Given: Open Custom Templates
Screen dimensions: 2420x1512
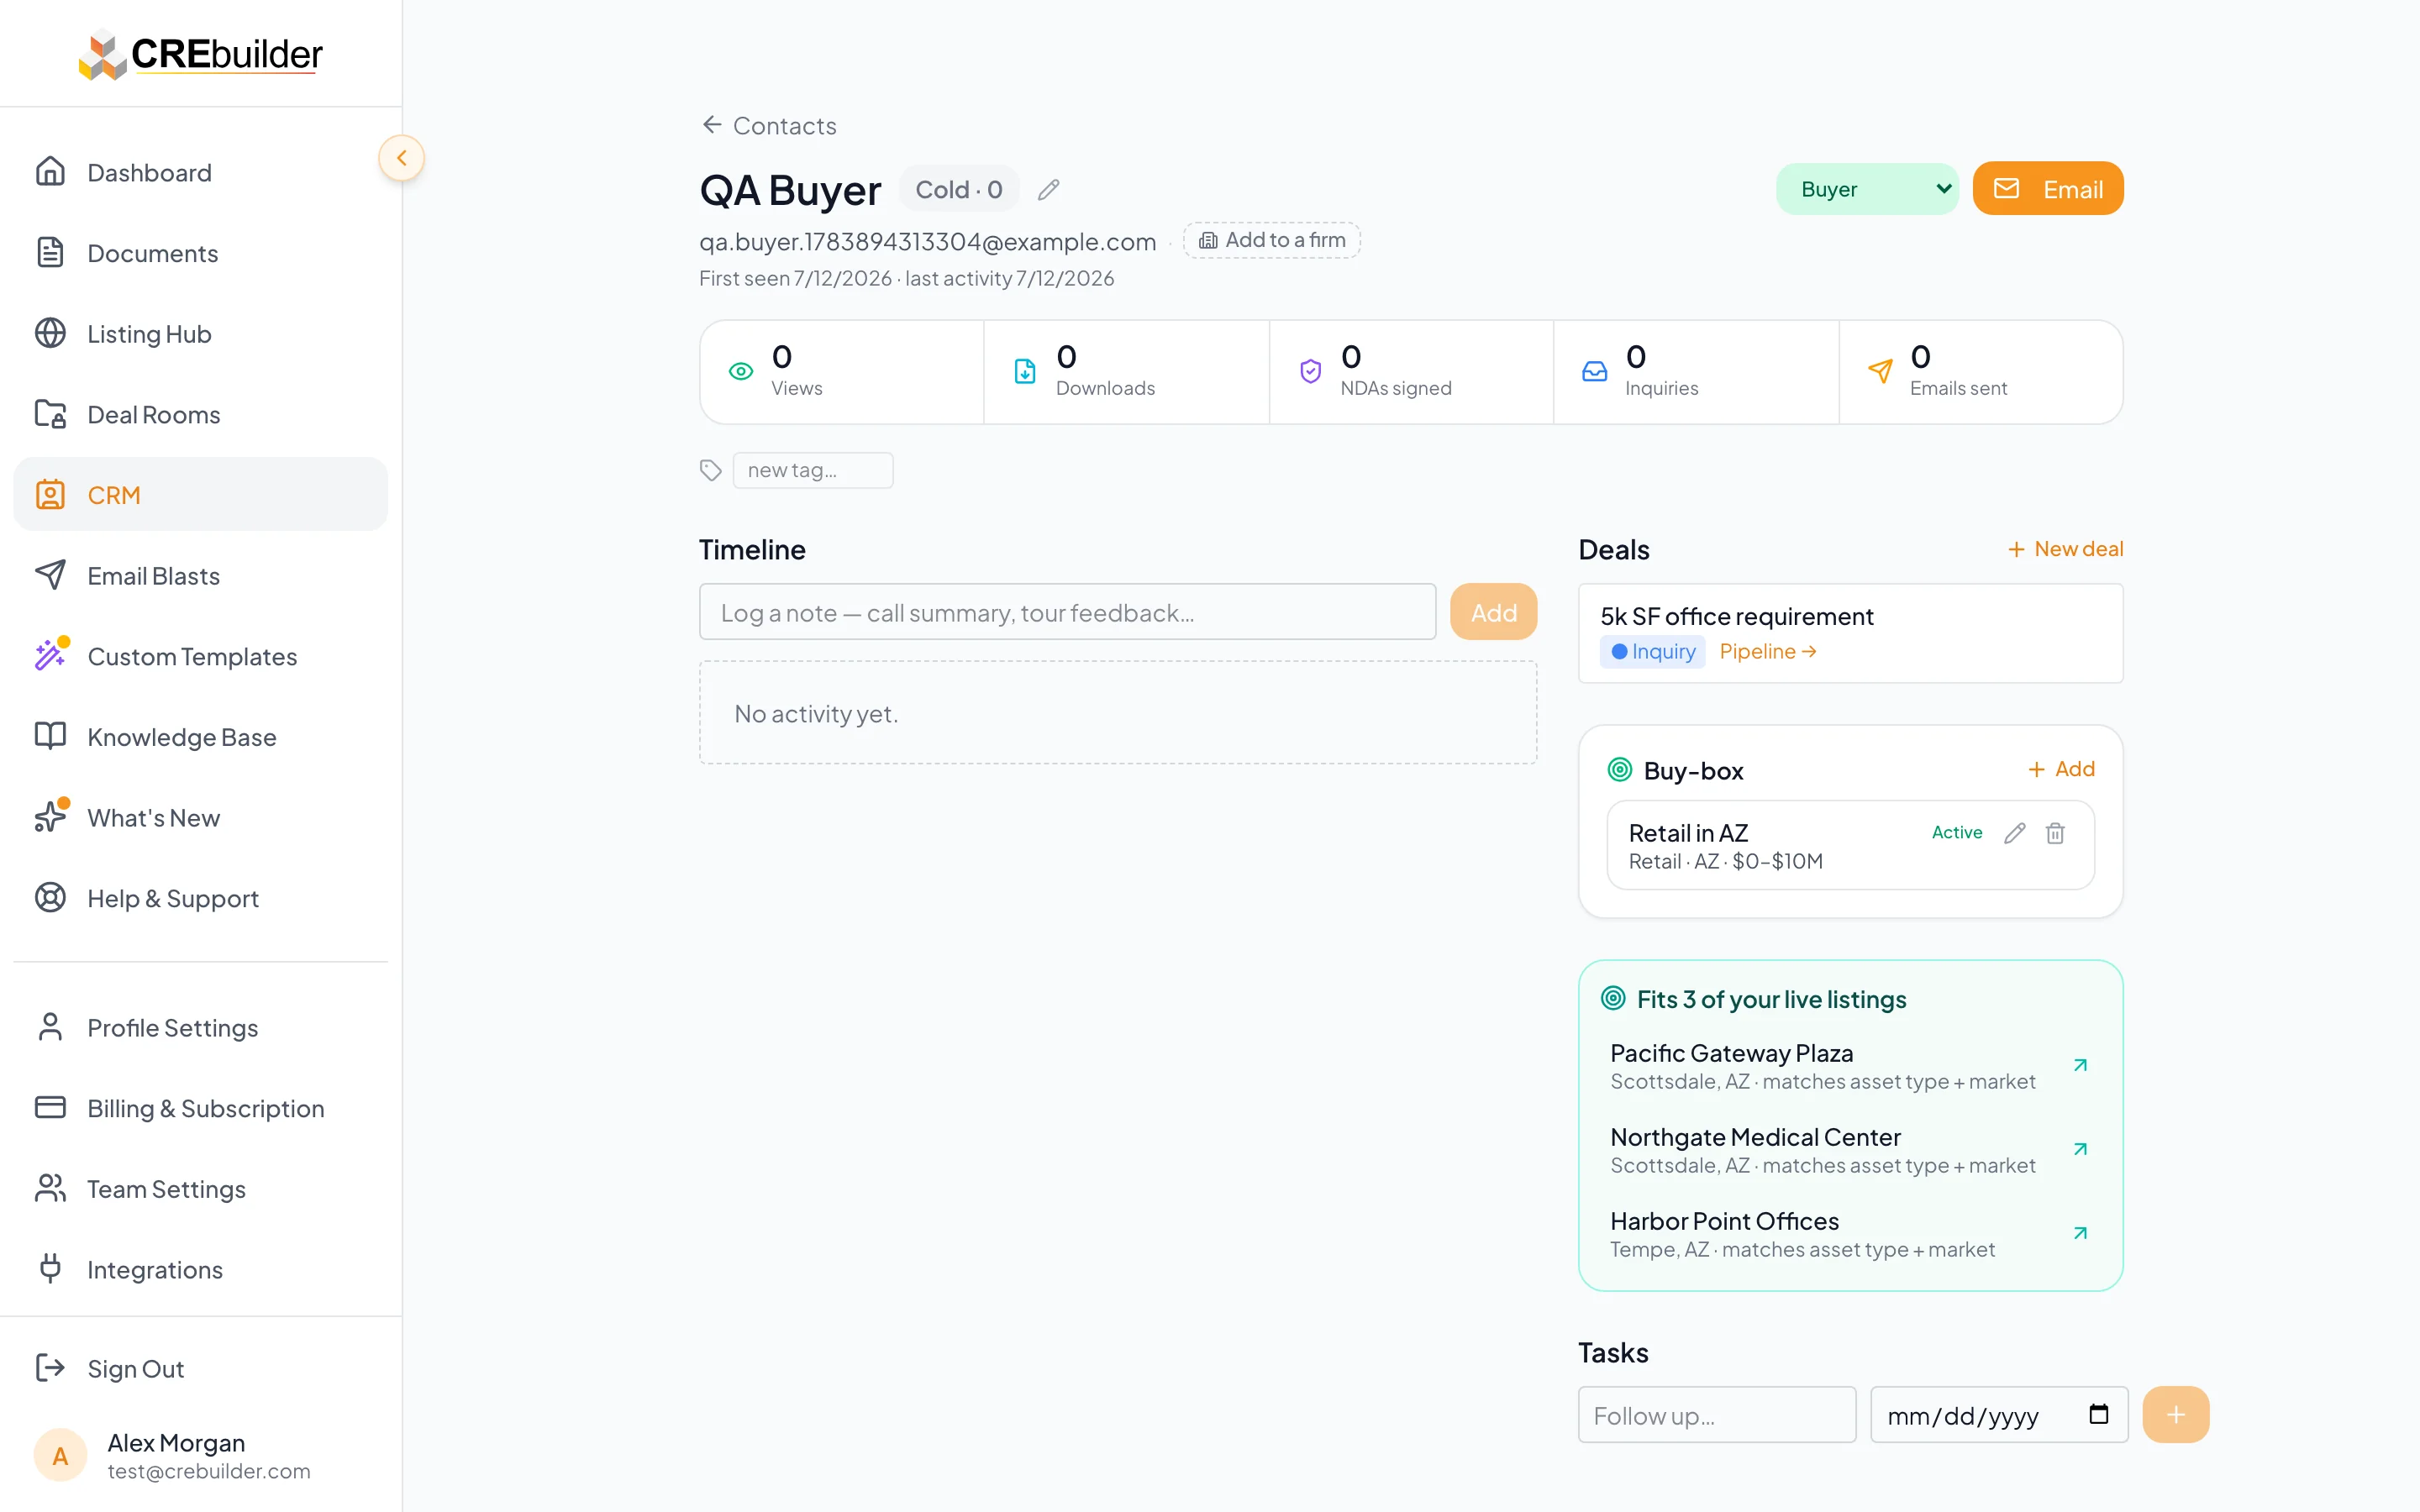Looking at the screenshot, I should pos(200,656).
